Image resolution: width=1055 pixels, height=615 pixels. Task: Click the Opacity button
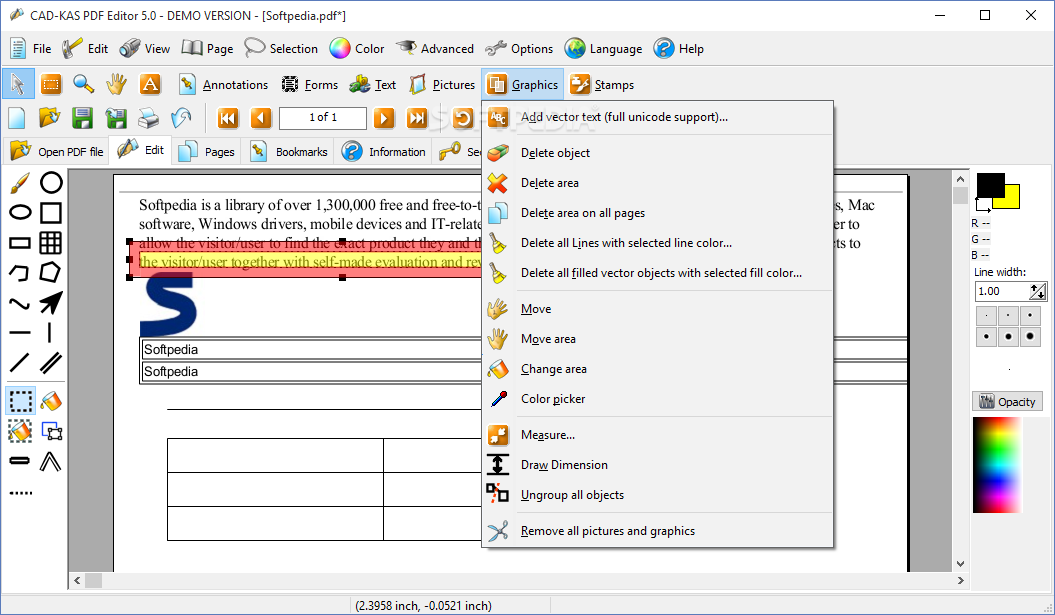click(x=1007, y=402)
